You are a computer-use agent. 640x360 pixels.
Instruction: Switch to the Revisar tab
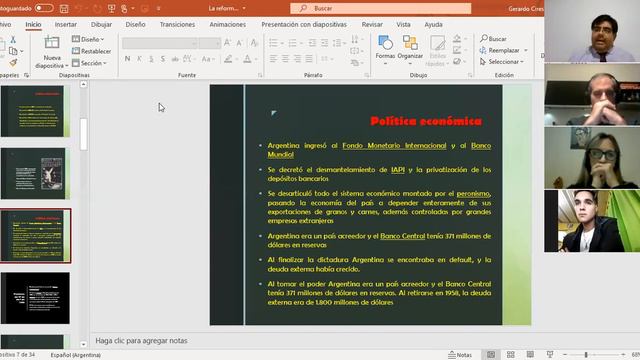tap(372, 24)
